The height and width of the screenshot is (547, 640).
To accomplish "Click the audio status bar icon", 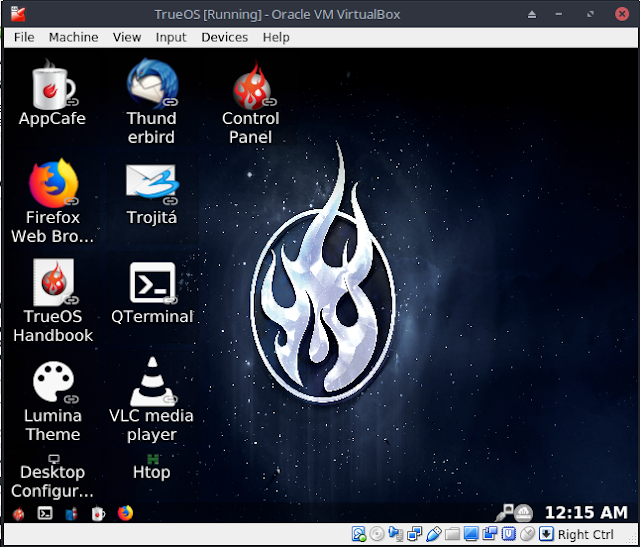I will (x=396, y=534).
